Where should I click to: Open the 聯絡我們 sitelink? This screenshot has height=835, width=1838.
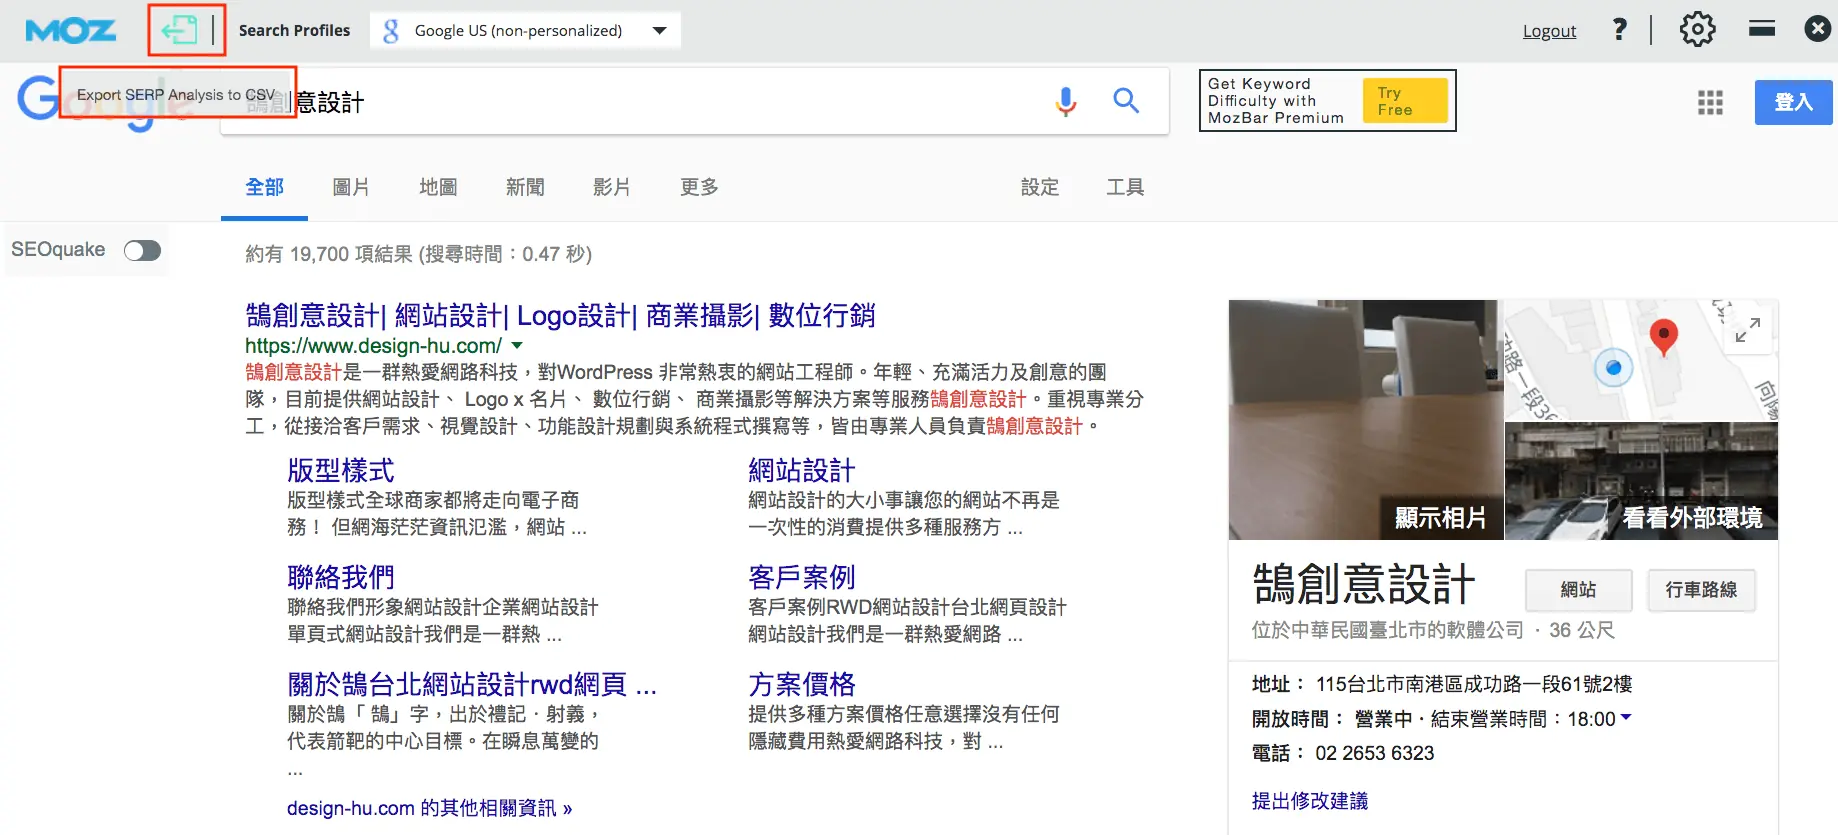coord(341,577)
